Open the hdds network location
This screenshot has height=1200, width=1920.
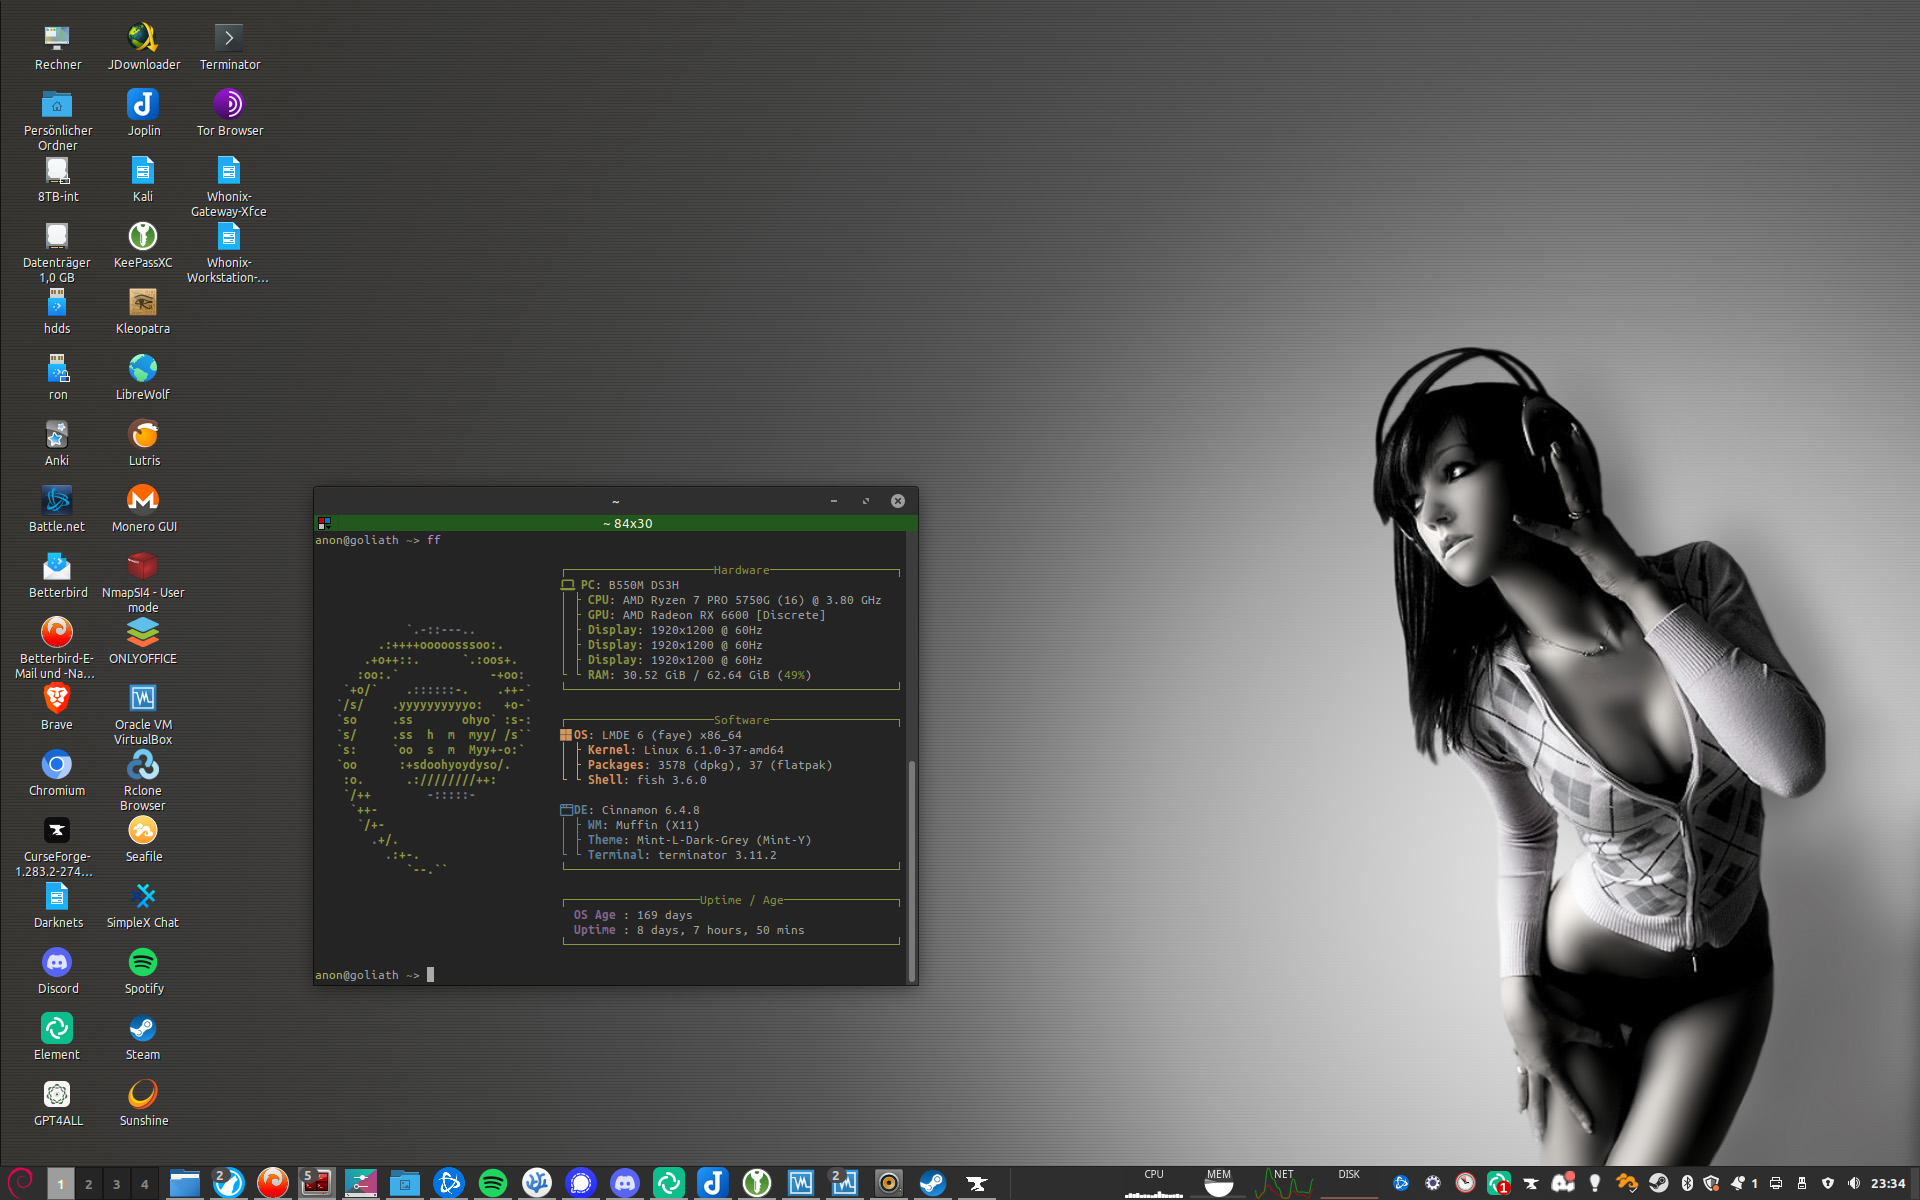(57, 312)
